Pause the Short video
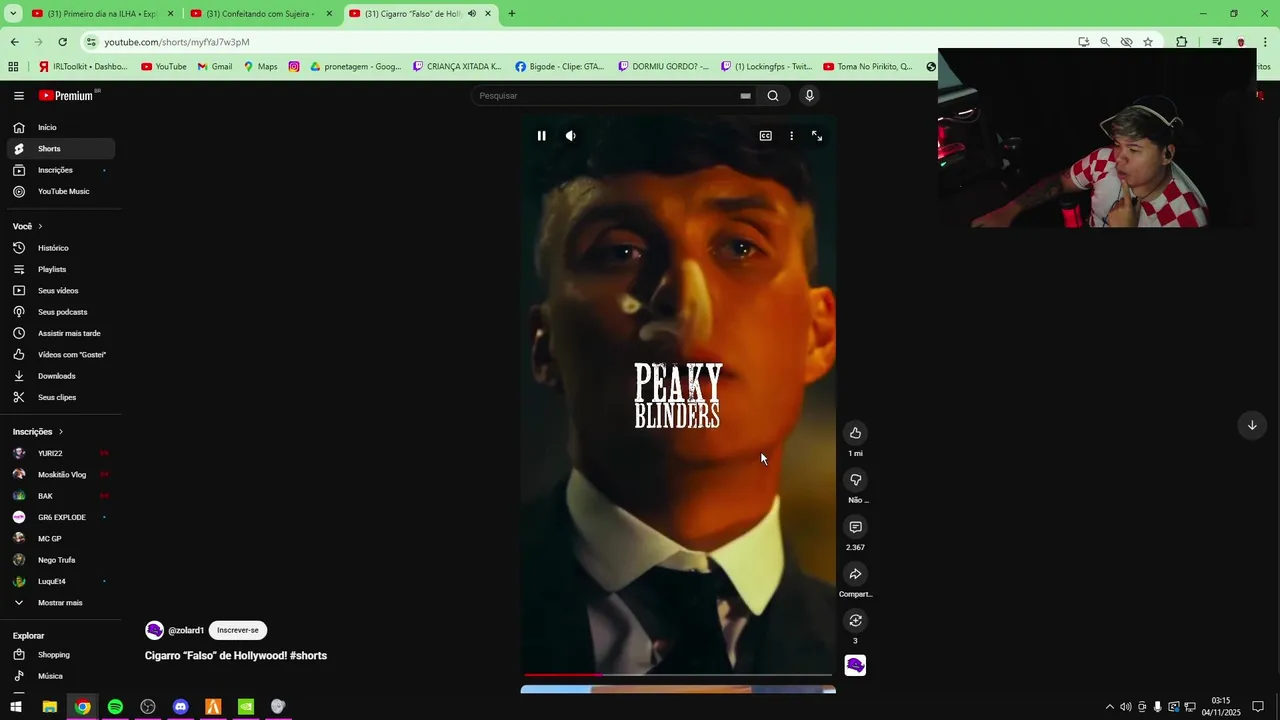The height and width of the screenshot is (720, 1280). tap(541, 136)
